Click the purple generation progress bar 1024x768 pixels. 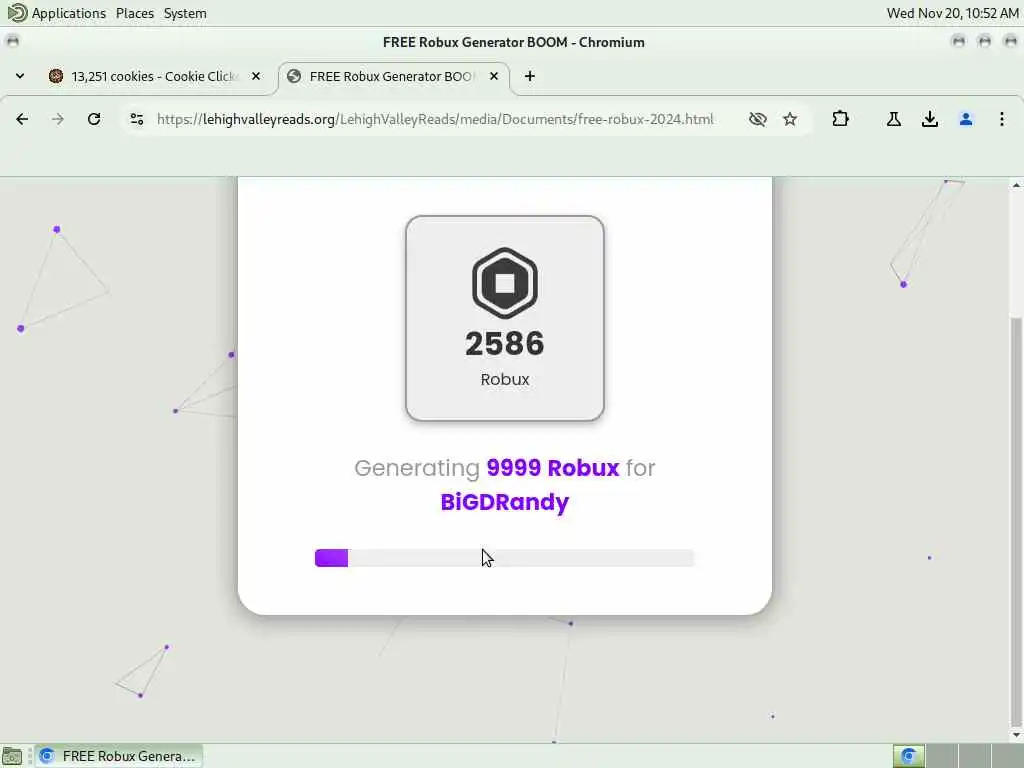tap(504, 558)
